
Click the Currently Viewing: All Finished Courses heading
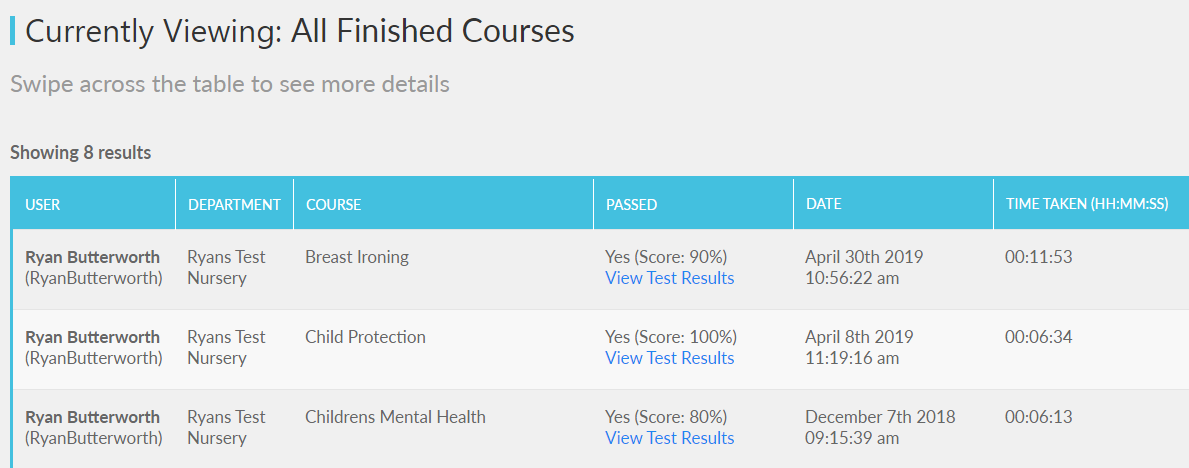[299, 31]
